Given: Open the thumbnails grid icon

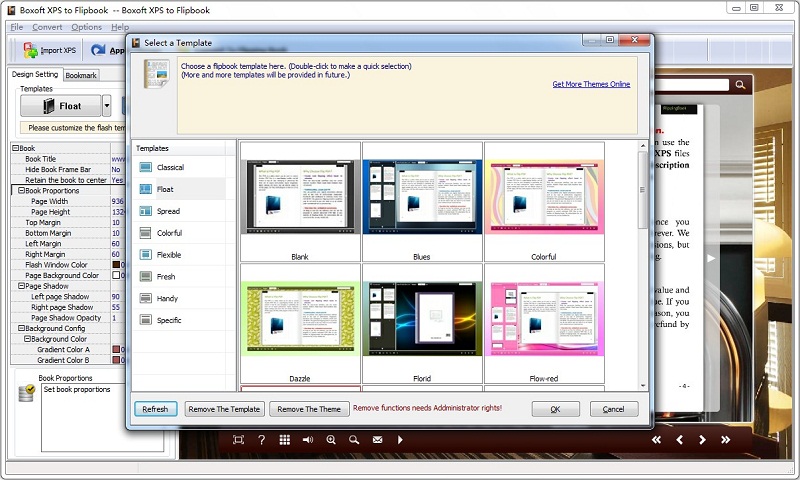Looking at the screenshot, I should [x=285, y=440].
